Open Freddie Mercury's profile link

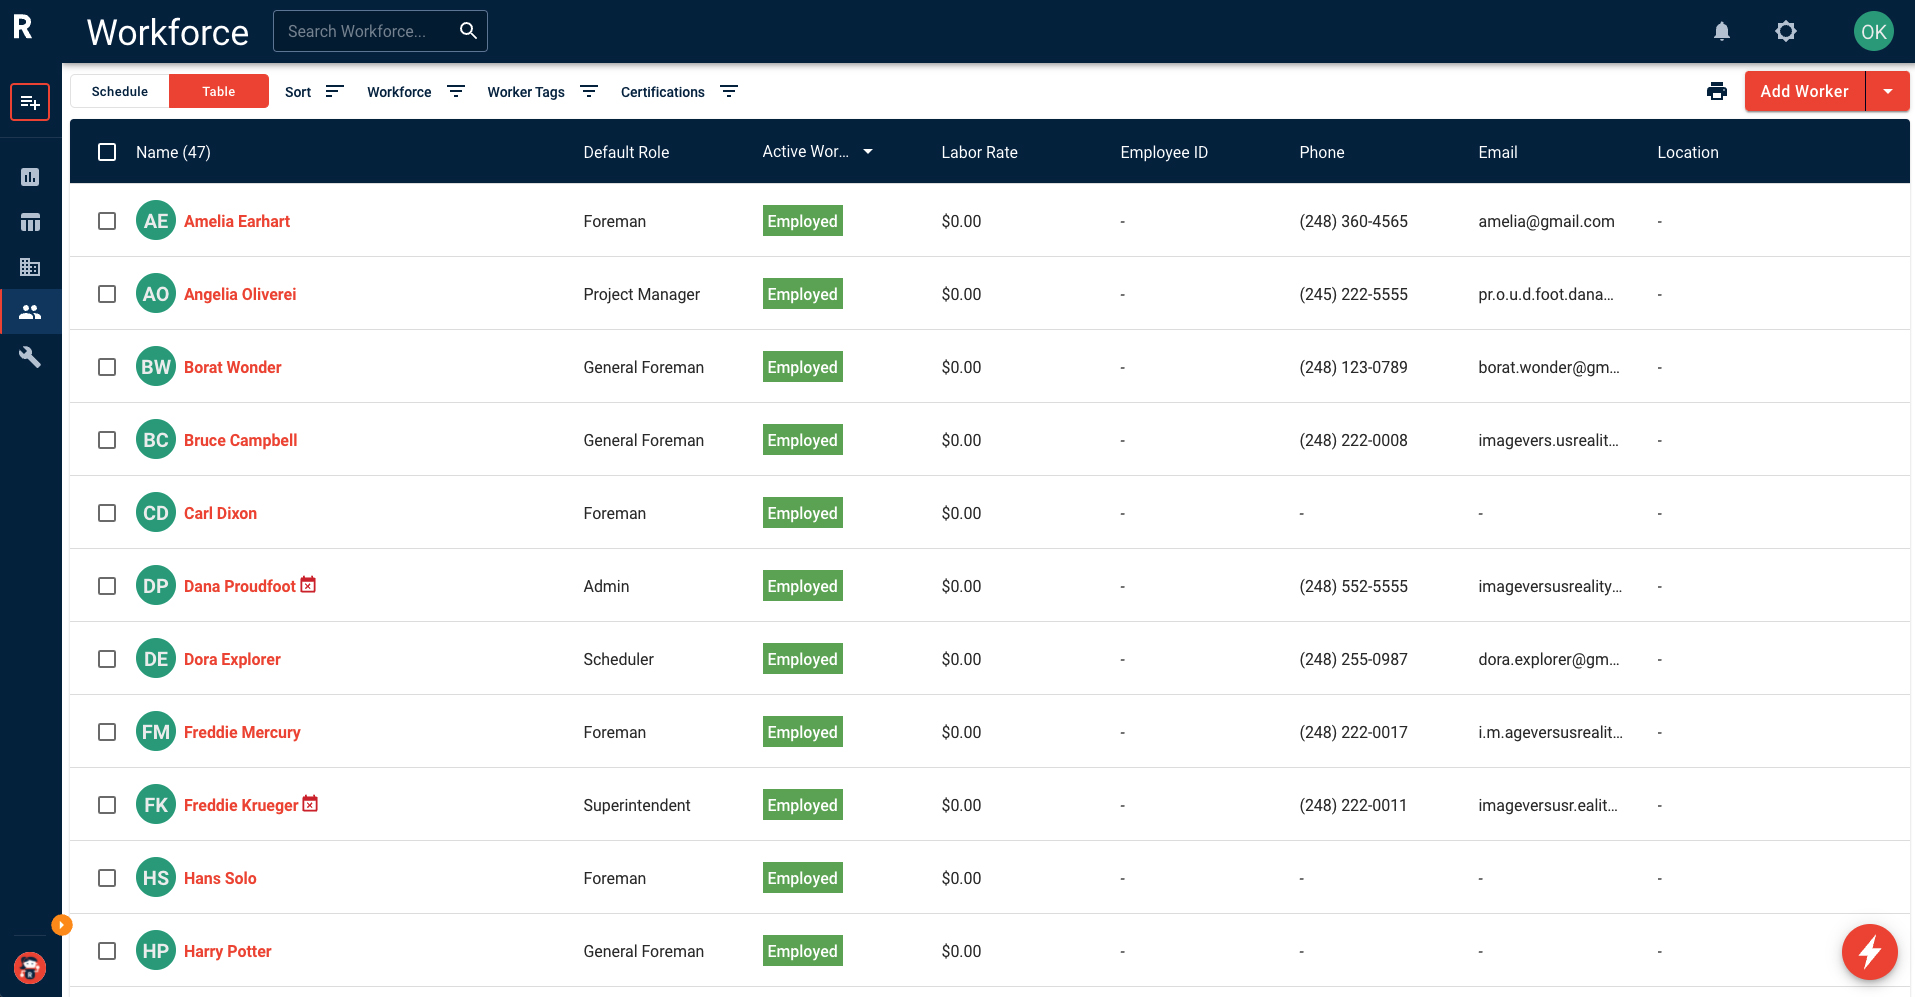242,732
